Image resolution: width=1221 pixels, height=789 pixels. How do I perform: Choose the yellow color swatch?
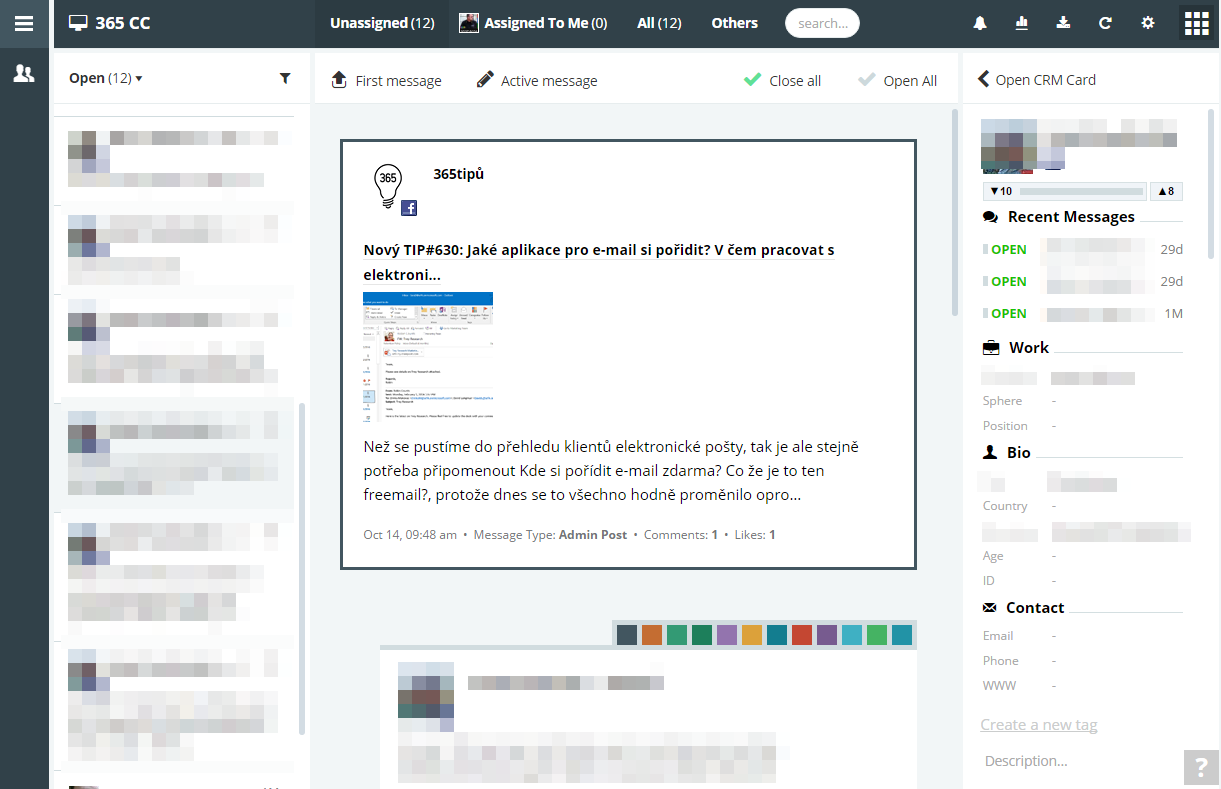(752, 635)
